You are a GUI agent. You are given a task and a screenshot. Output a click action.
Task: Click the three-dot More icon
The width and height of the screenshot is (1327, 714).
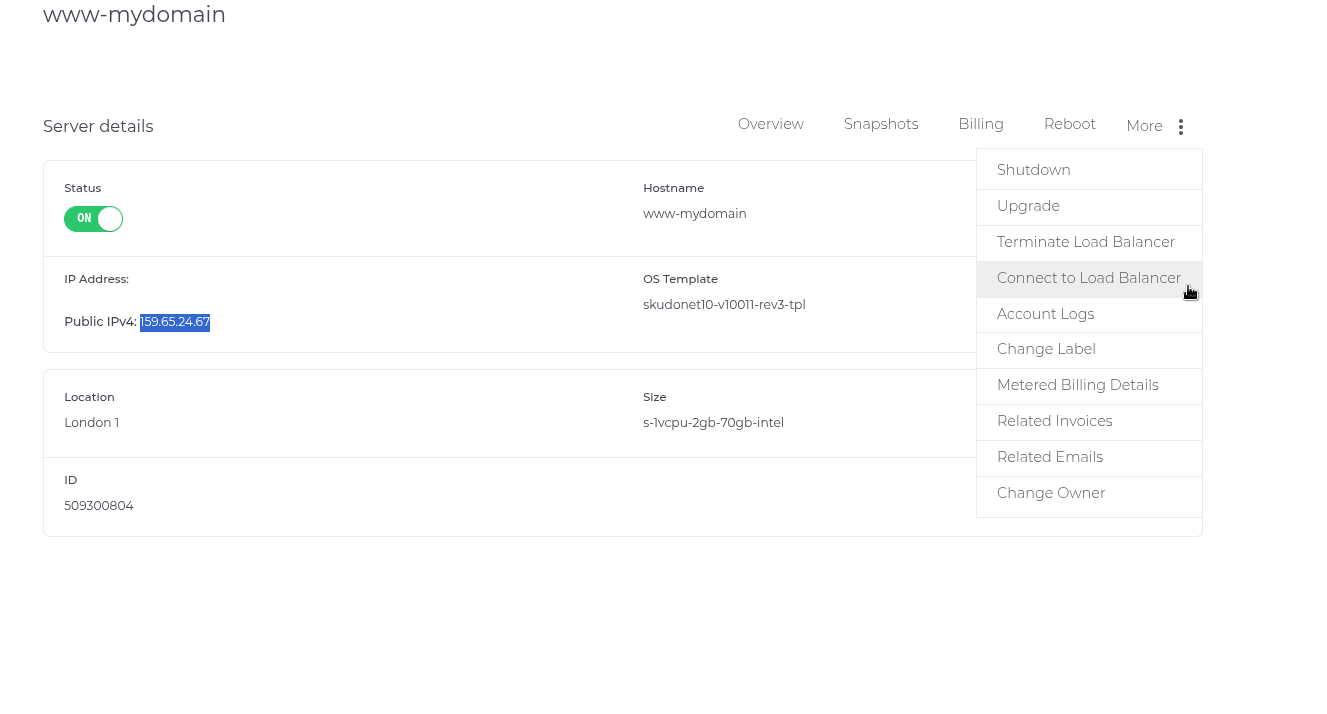pos(1181,127)
